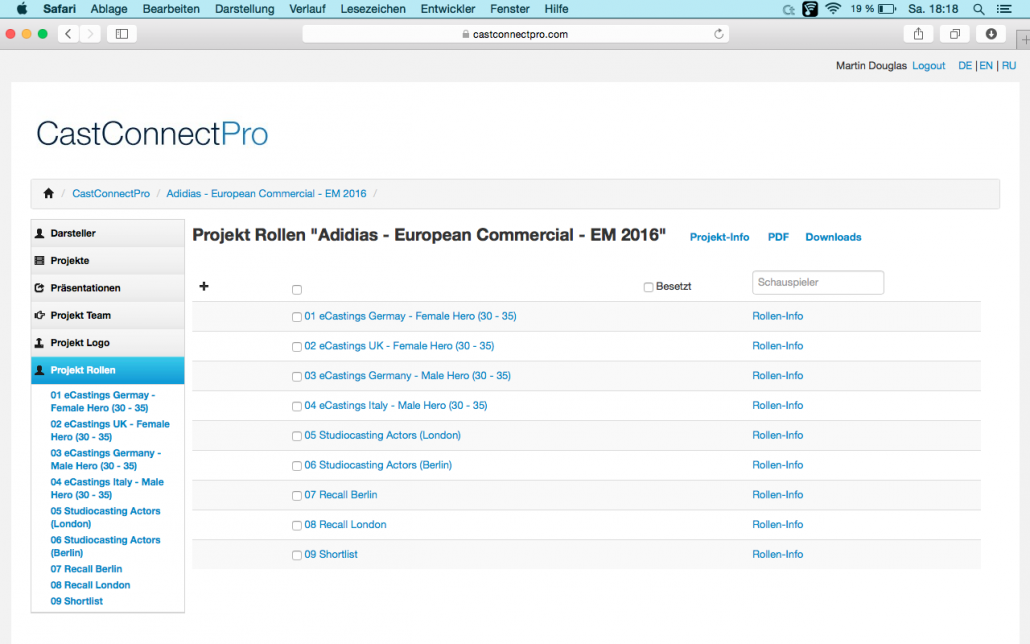This screenshot has height=644, width=1030.
Task: Open the Lesezeichen menu
Action: pos(373,9)
